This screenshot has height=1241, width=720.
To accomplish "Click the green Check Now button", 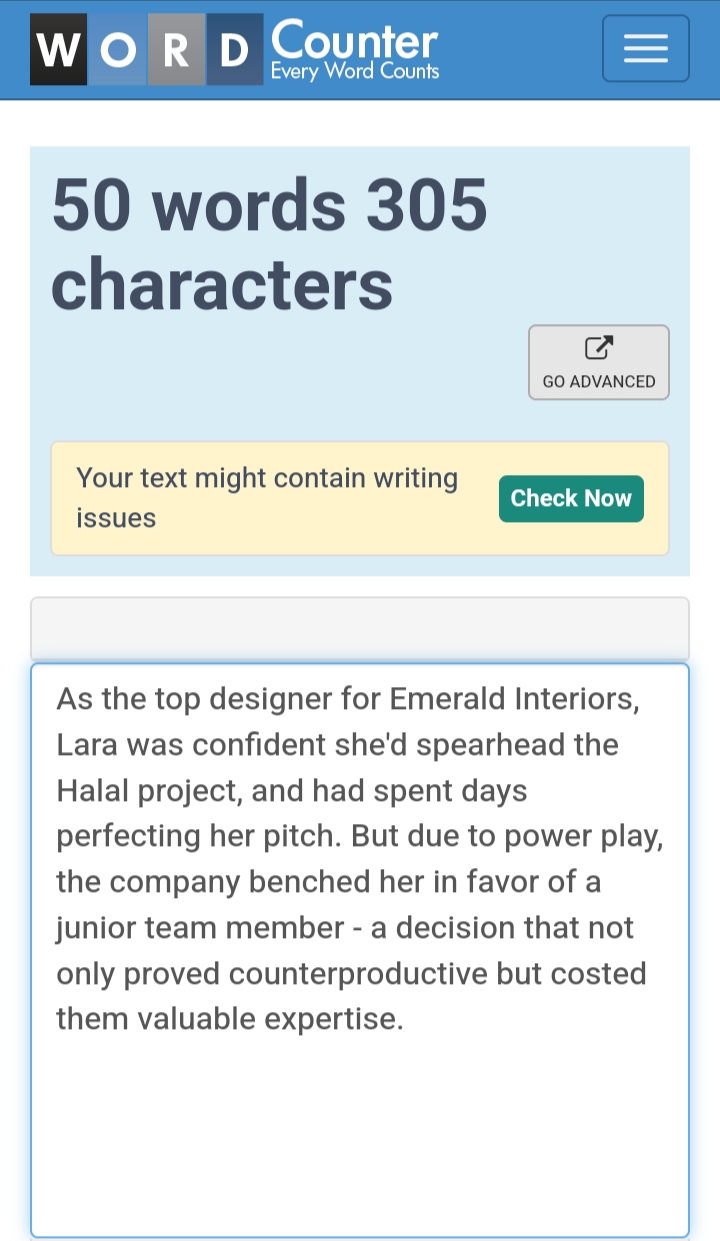I will 571,498.
